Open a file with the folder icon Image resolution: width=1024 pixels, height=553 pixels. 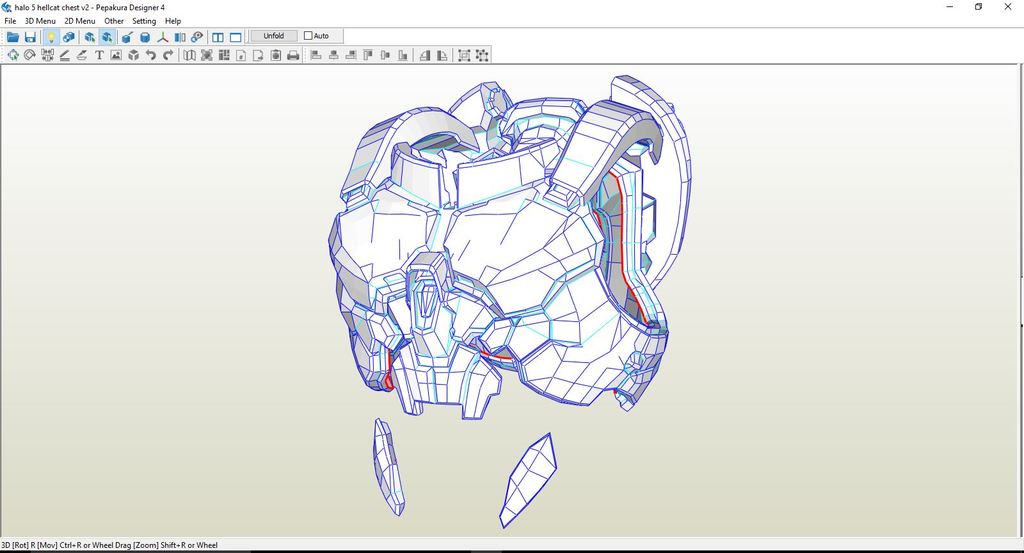pyautogui.click(x=12, y=37)
